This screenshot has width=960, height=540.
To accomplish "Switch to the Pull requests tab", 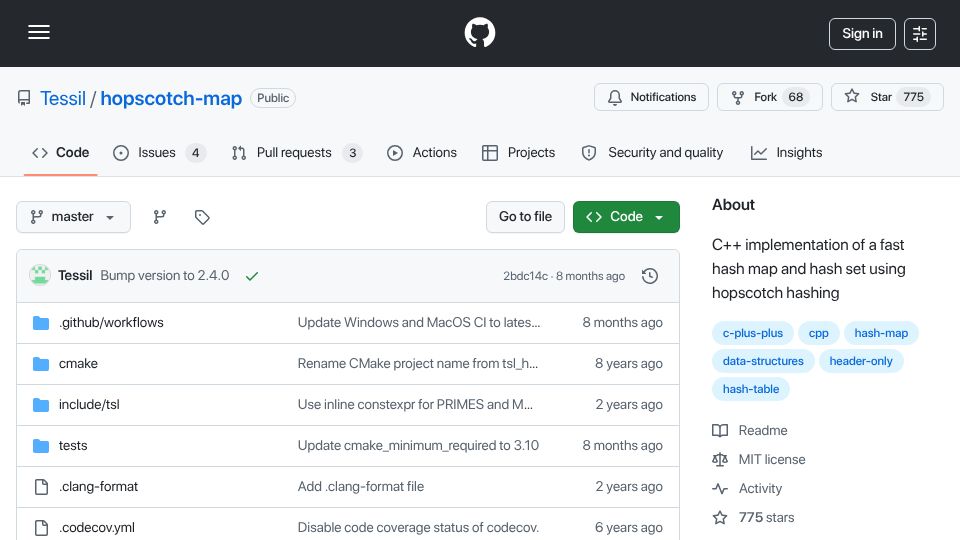I will coord(297,152).
